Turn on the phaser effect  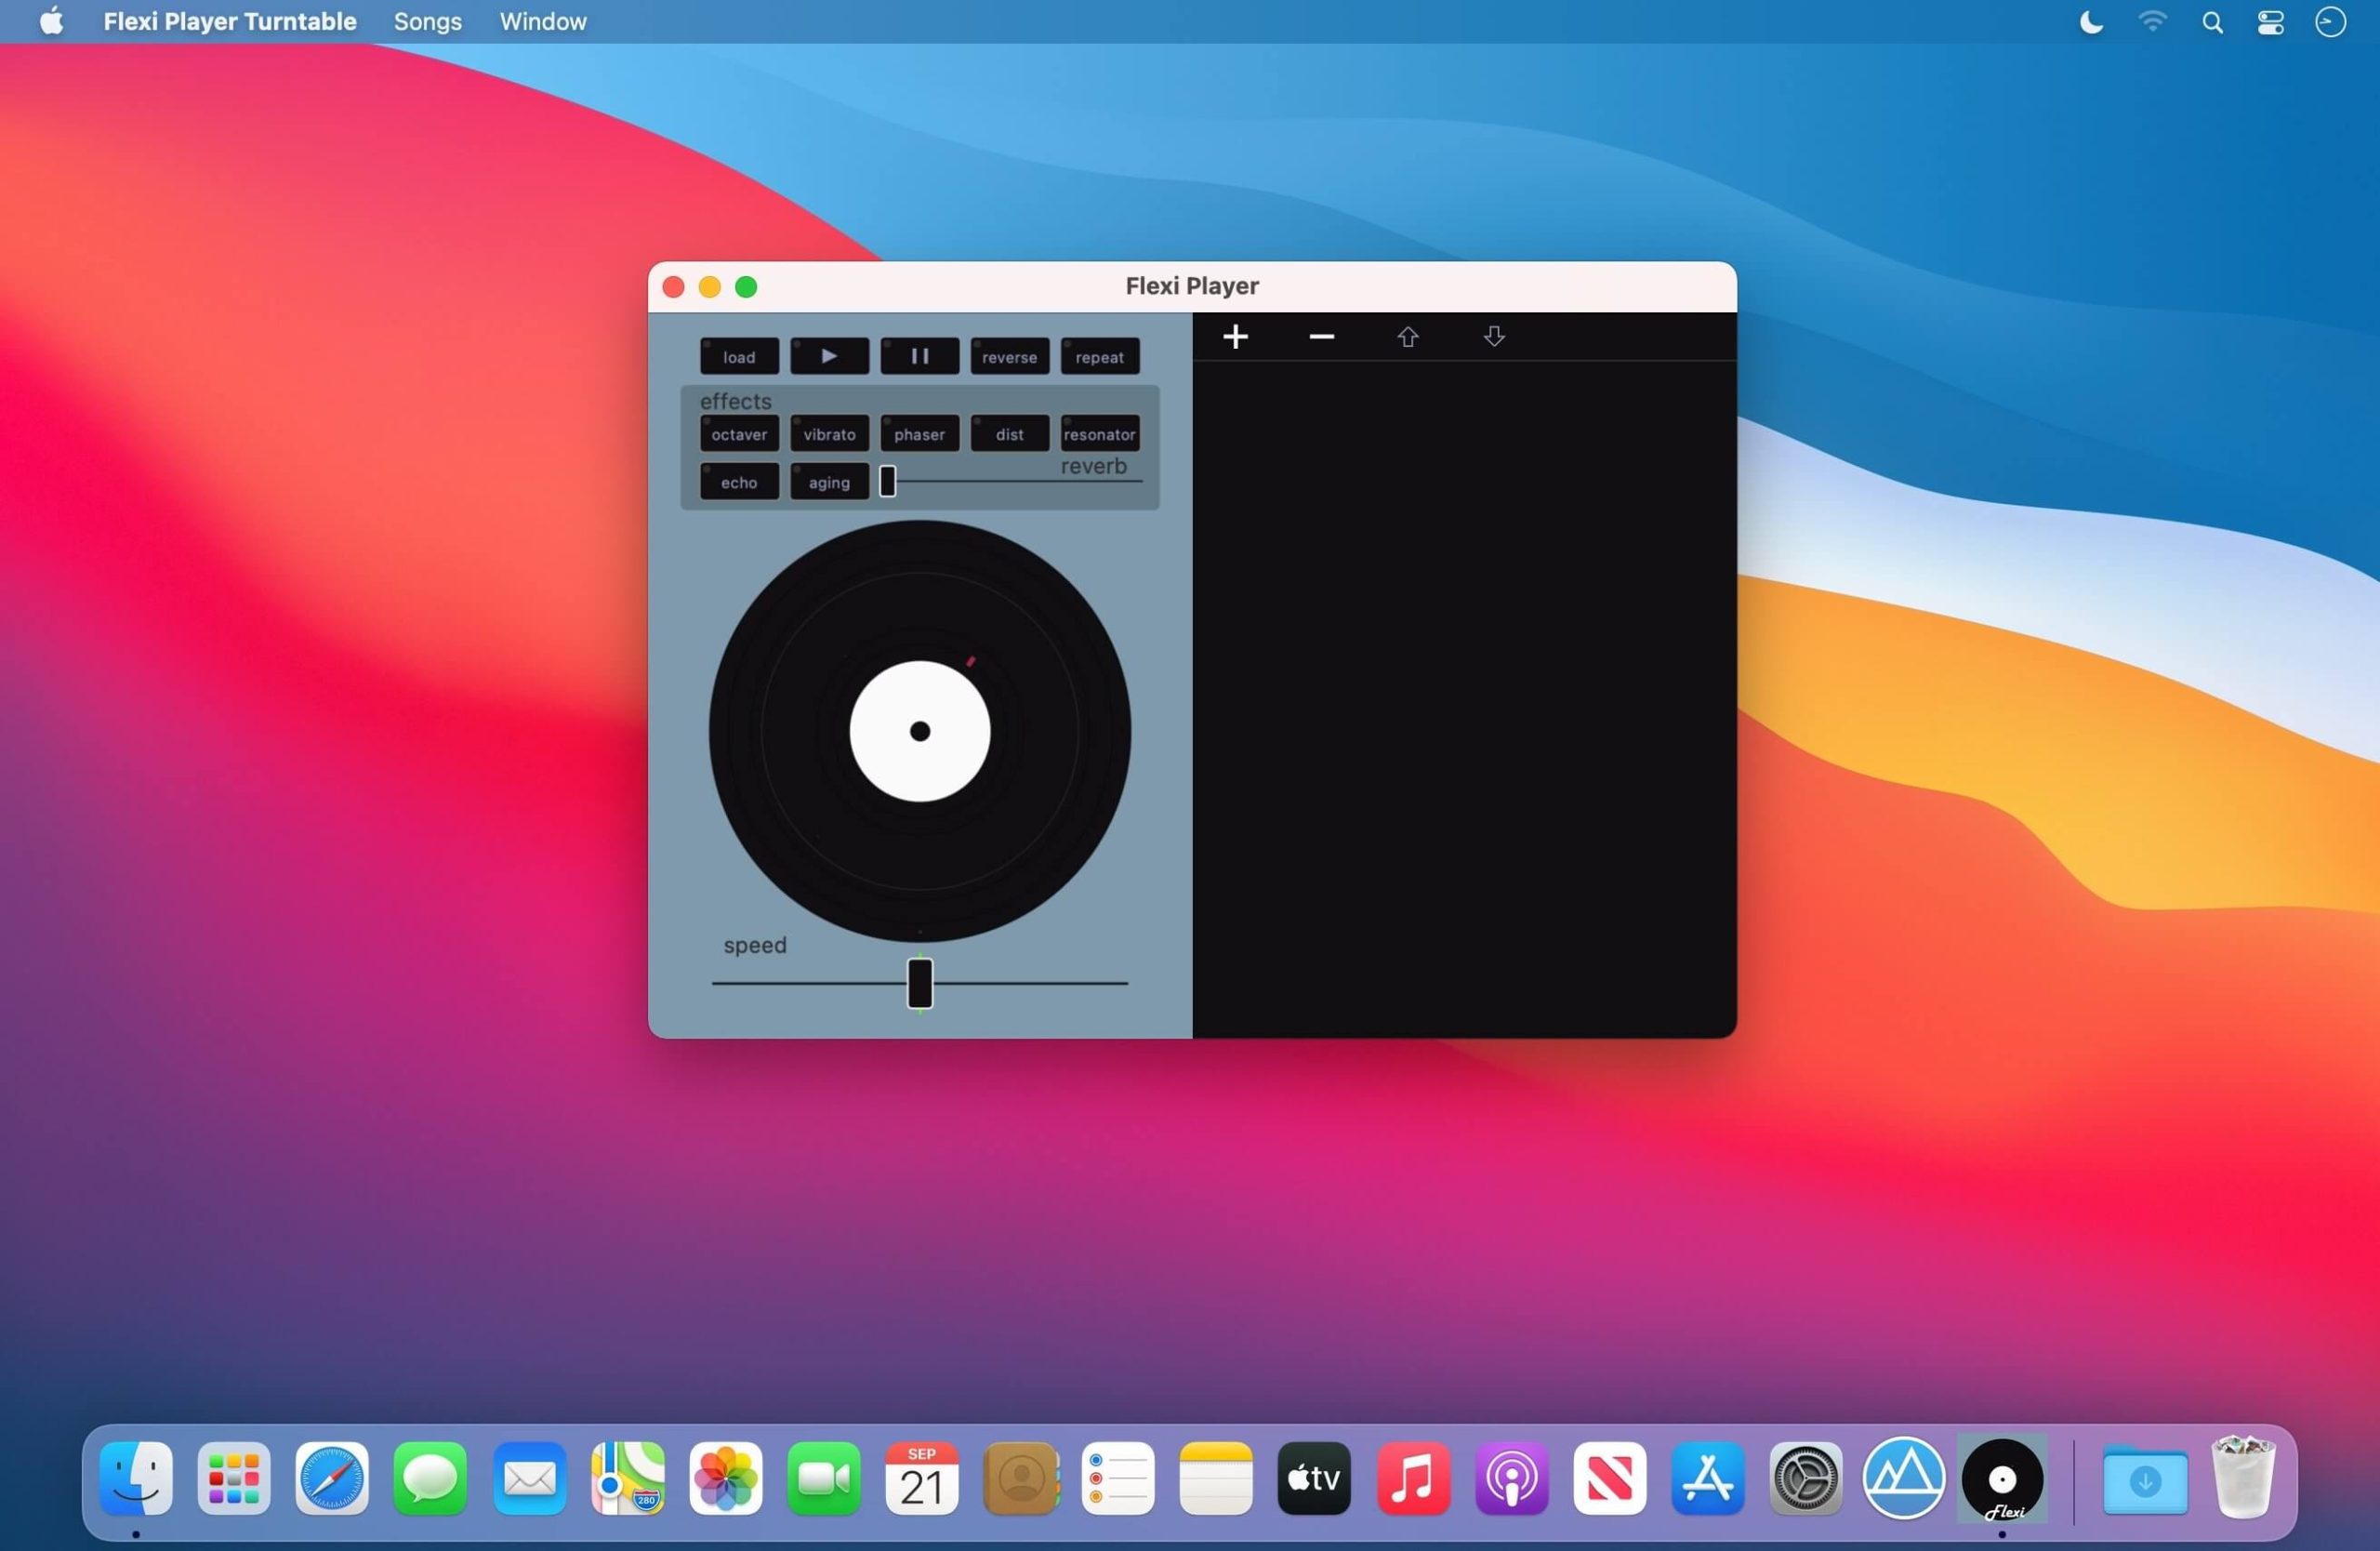coord(919,434)
